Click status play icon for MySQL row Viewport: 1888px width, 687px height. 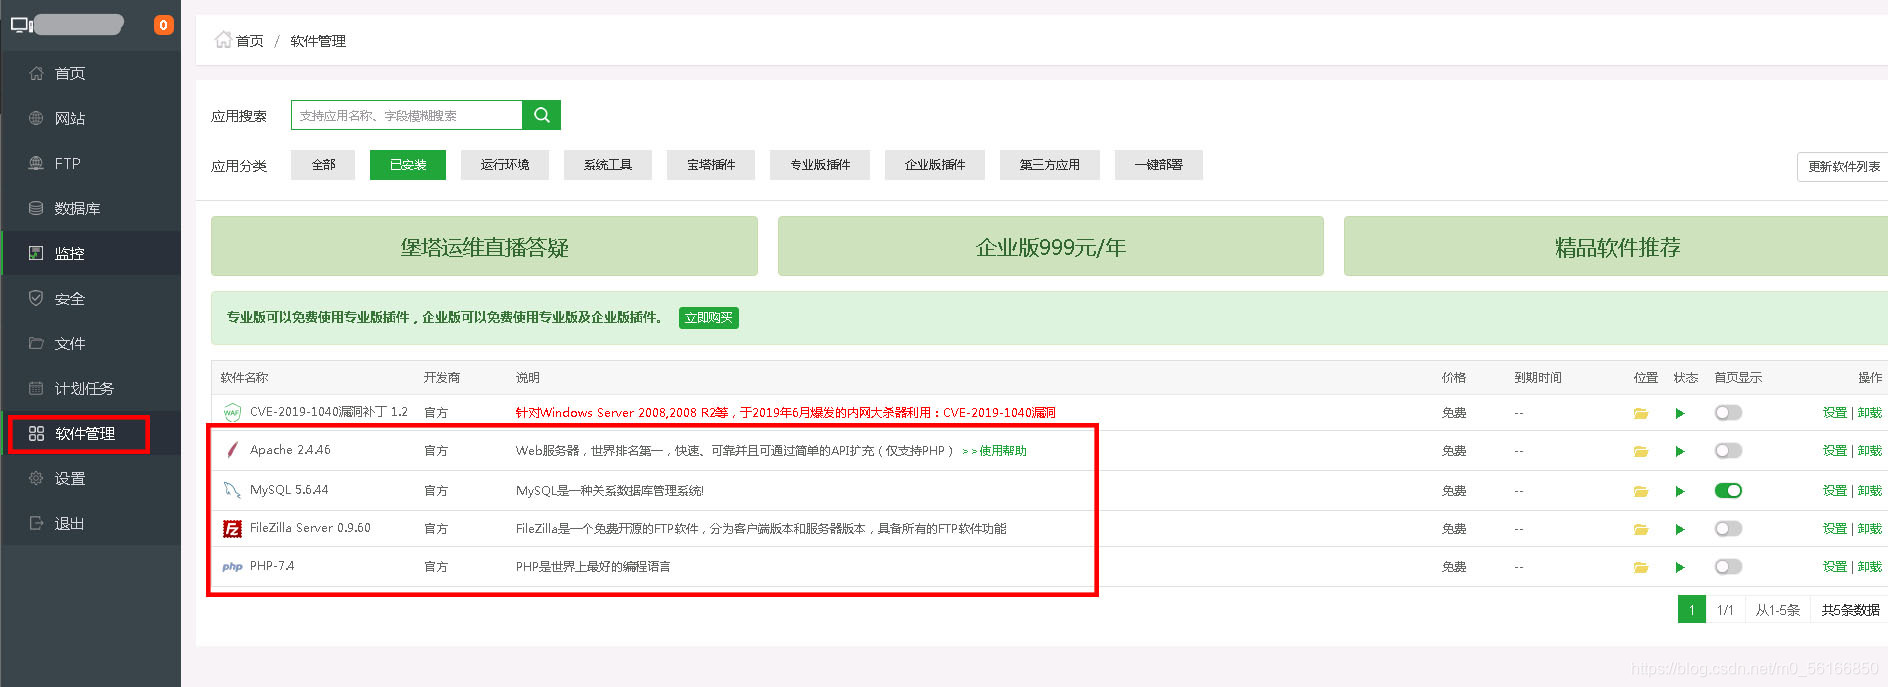1680,491
